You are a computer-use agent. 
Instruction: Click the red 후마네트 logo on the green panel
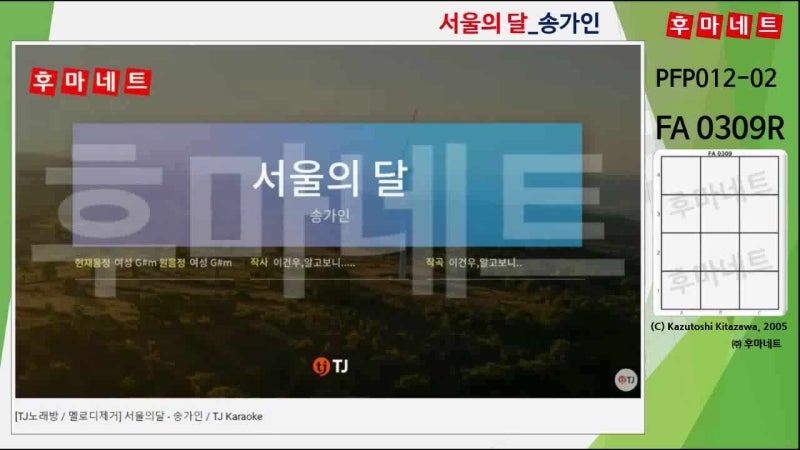(x=724, y=25)
